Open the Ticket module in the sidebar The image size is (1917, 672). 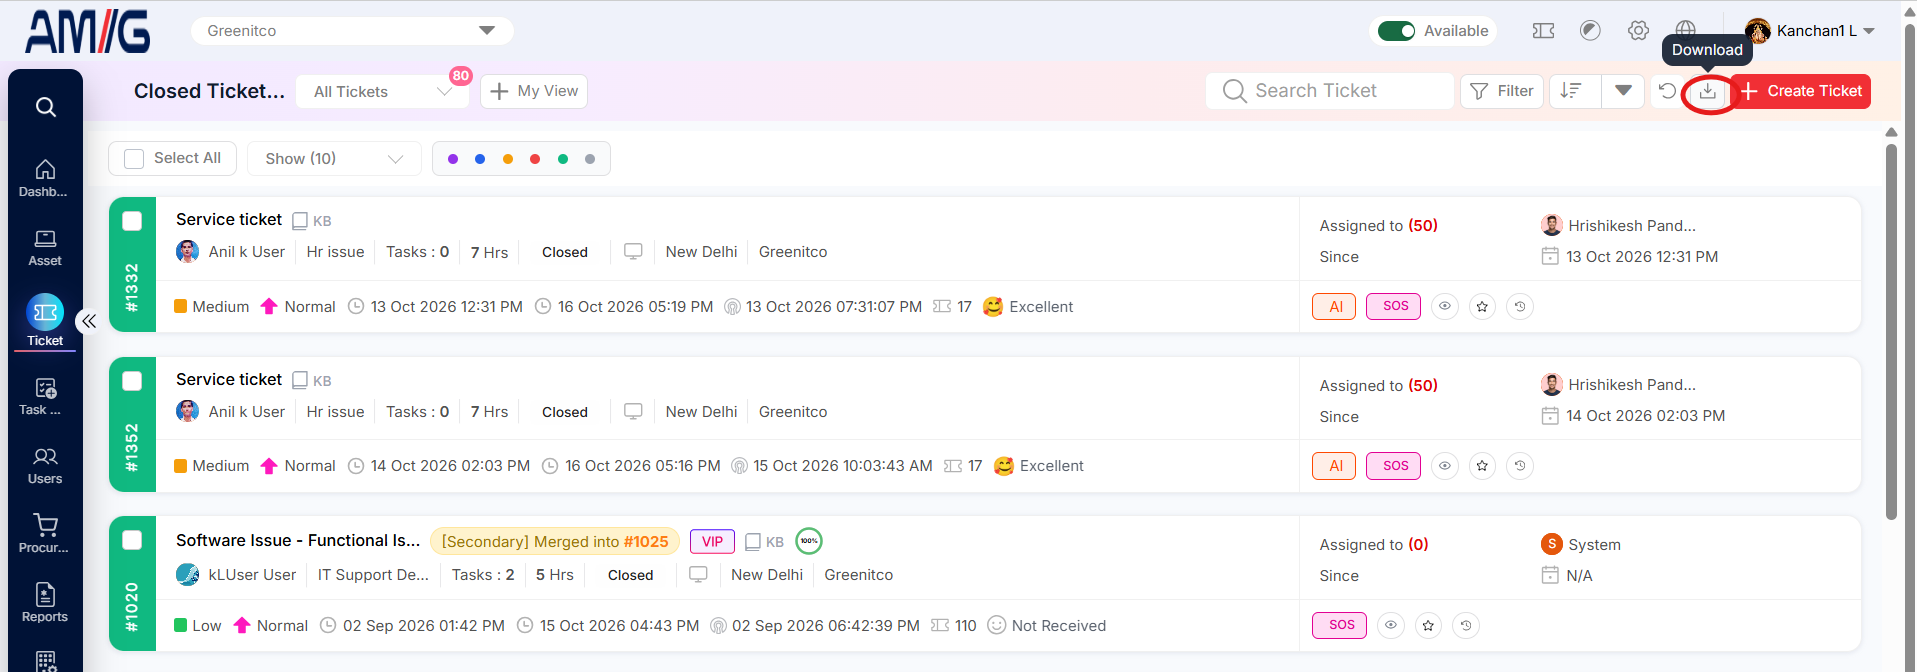click(45, 321)
